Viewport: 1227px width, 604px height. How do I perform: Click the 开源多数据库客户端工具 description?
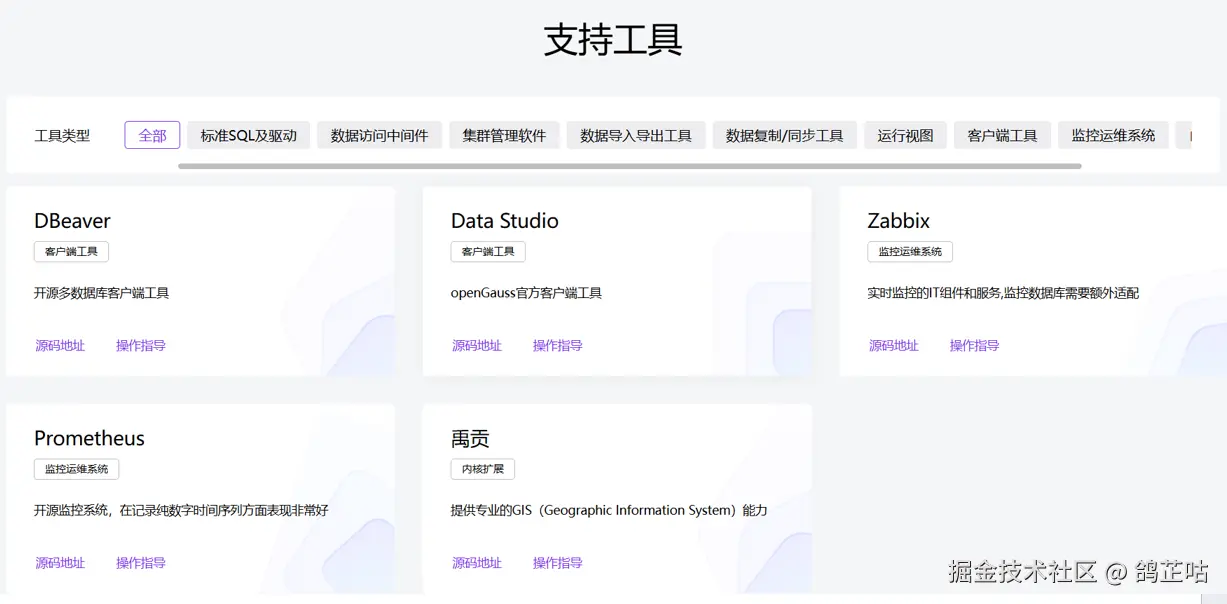click(x=102, y=293)
